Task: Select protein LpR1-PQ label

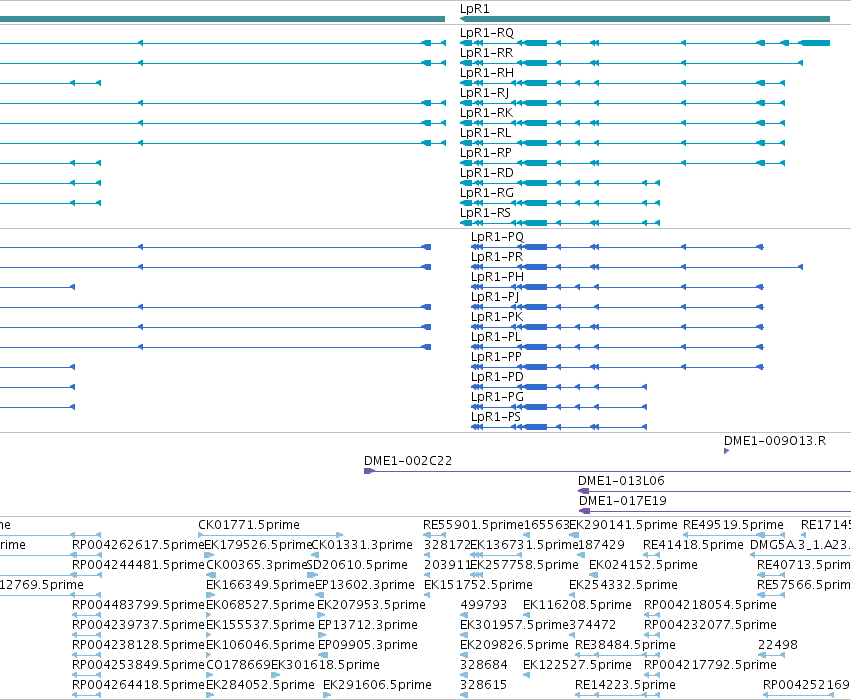Action: 497,237
